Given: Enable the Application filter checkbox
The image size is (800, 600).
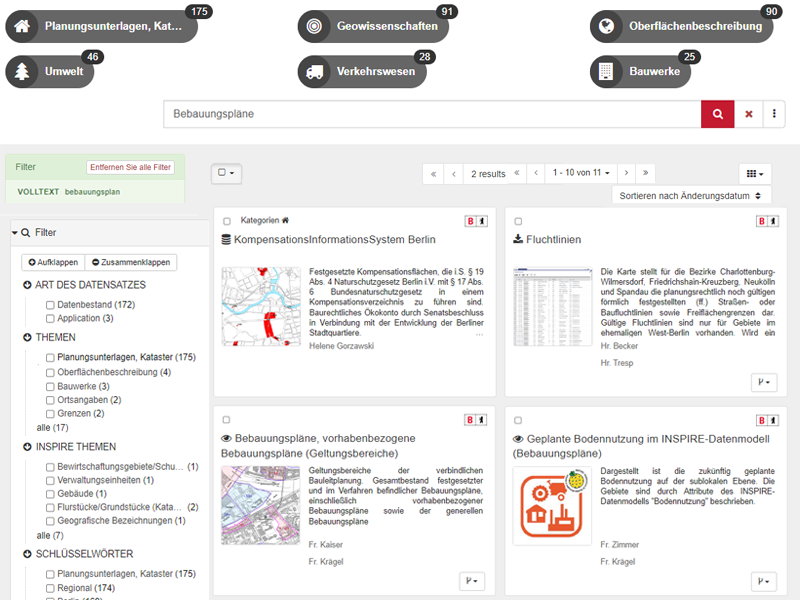Looking at the screenshot, I should click(50, 318).
